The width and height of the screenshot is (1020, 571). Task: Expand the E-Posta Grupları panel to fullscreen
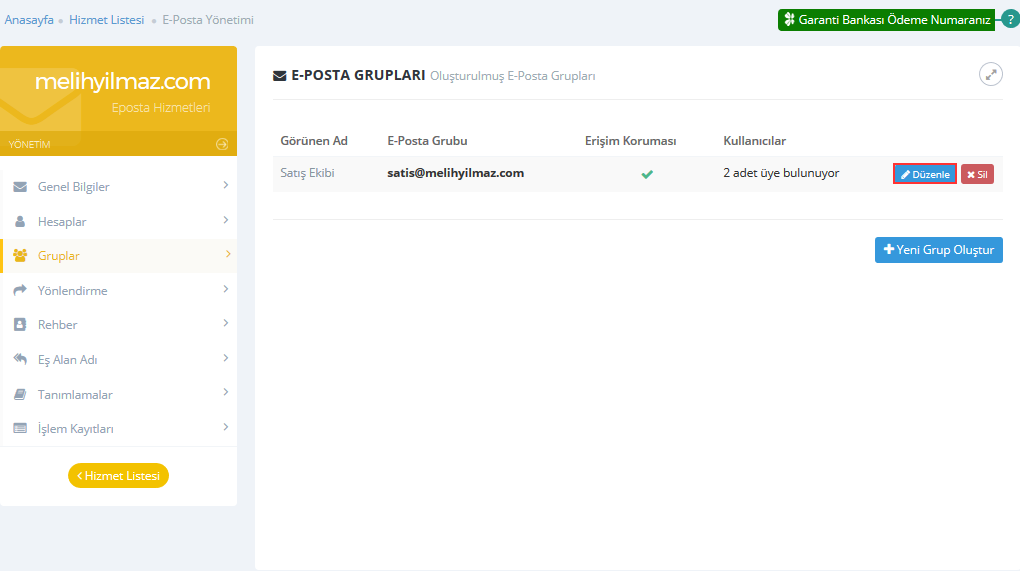coord(990,74)
